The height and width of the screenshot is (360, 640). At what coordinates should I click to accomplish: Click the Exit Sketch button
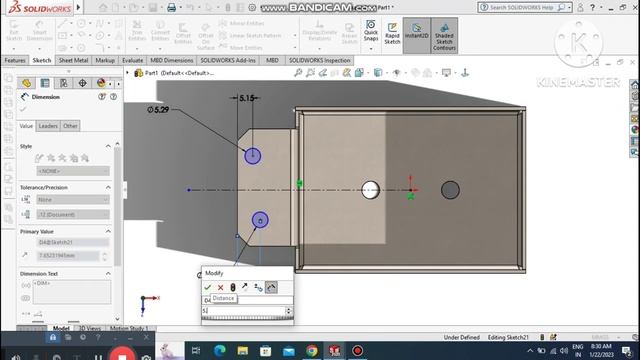pyautogui.click(x=13, y=31)
